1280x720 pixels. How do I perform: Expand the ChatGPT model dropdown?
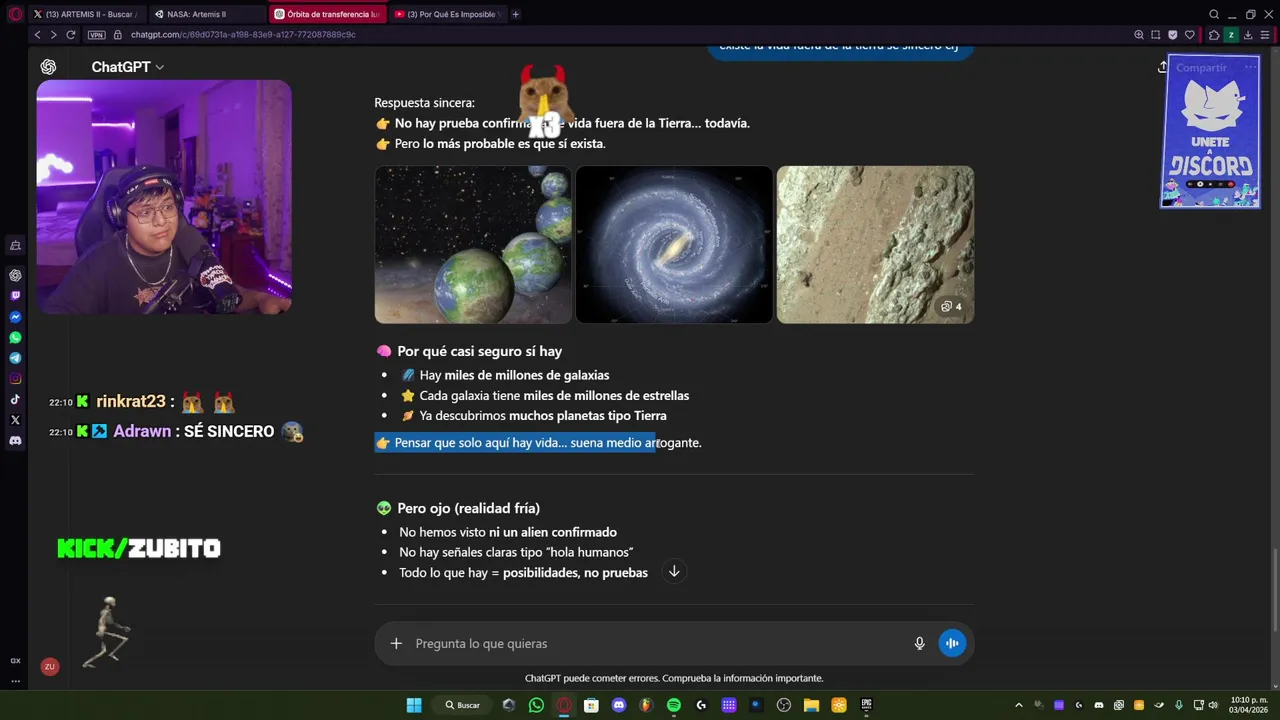coord(127,67)
